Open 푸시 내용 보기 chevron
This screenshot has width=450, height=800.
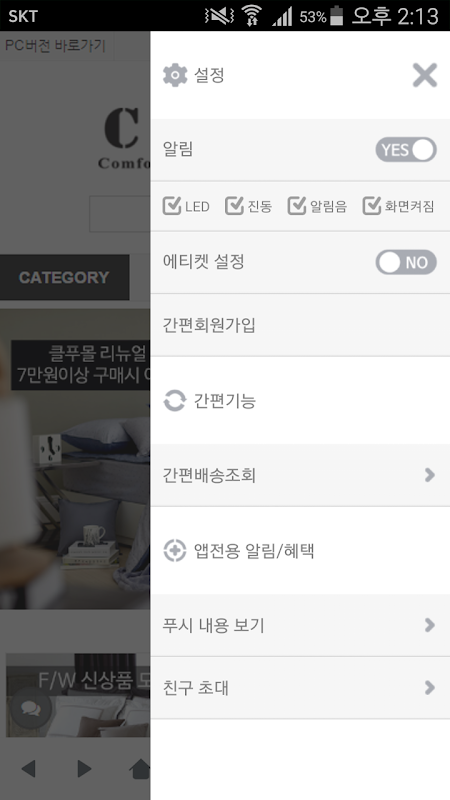[430, 625]
